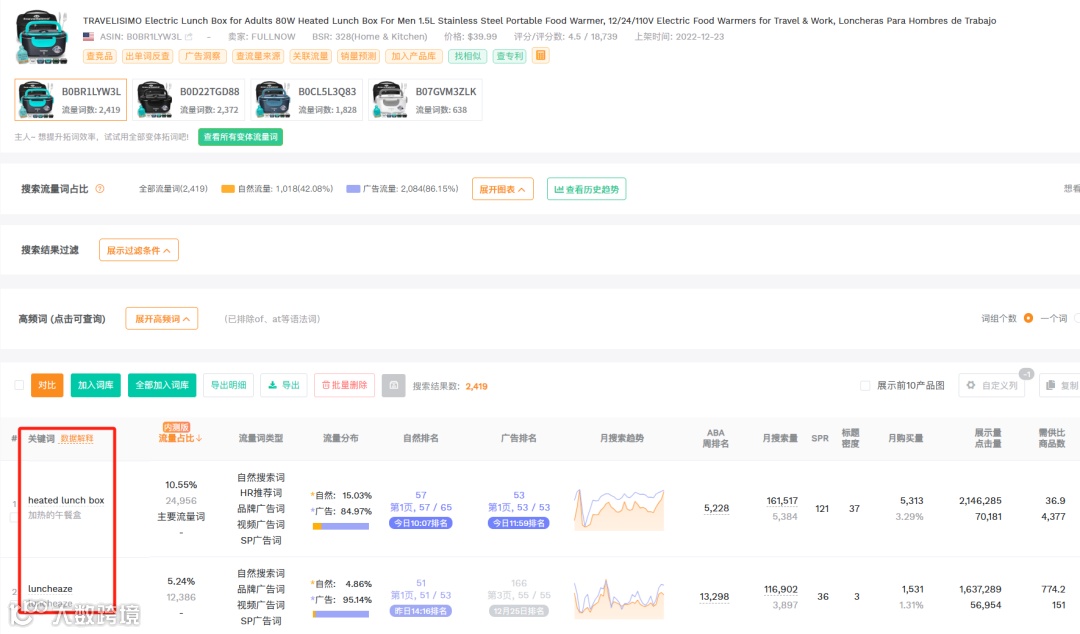Toggle 展开高频词 high-frequency words expander
This screenshot has height=634, width=1080.
pyautogui.click(x=161, y=318)
